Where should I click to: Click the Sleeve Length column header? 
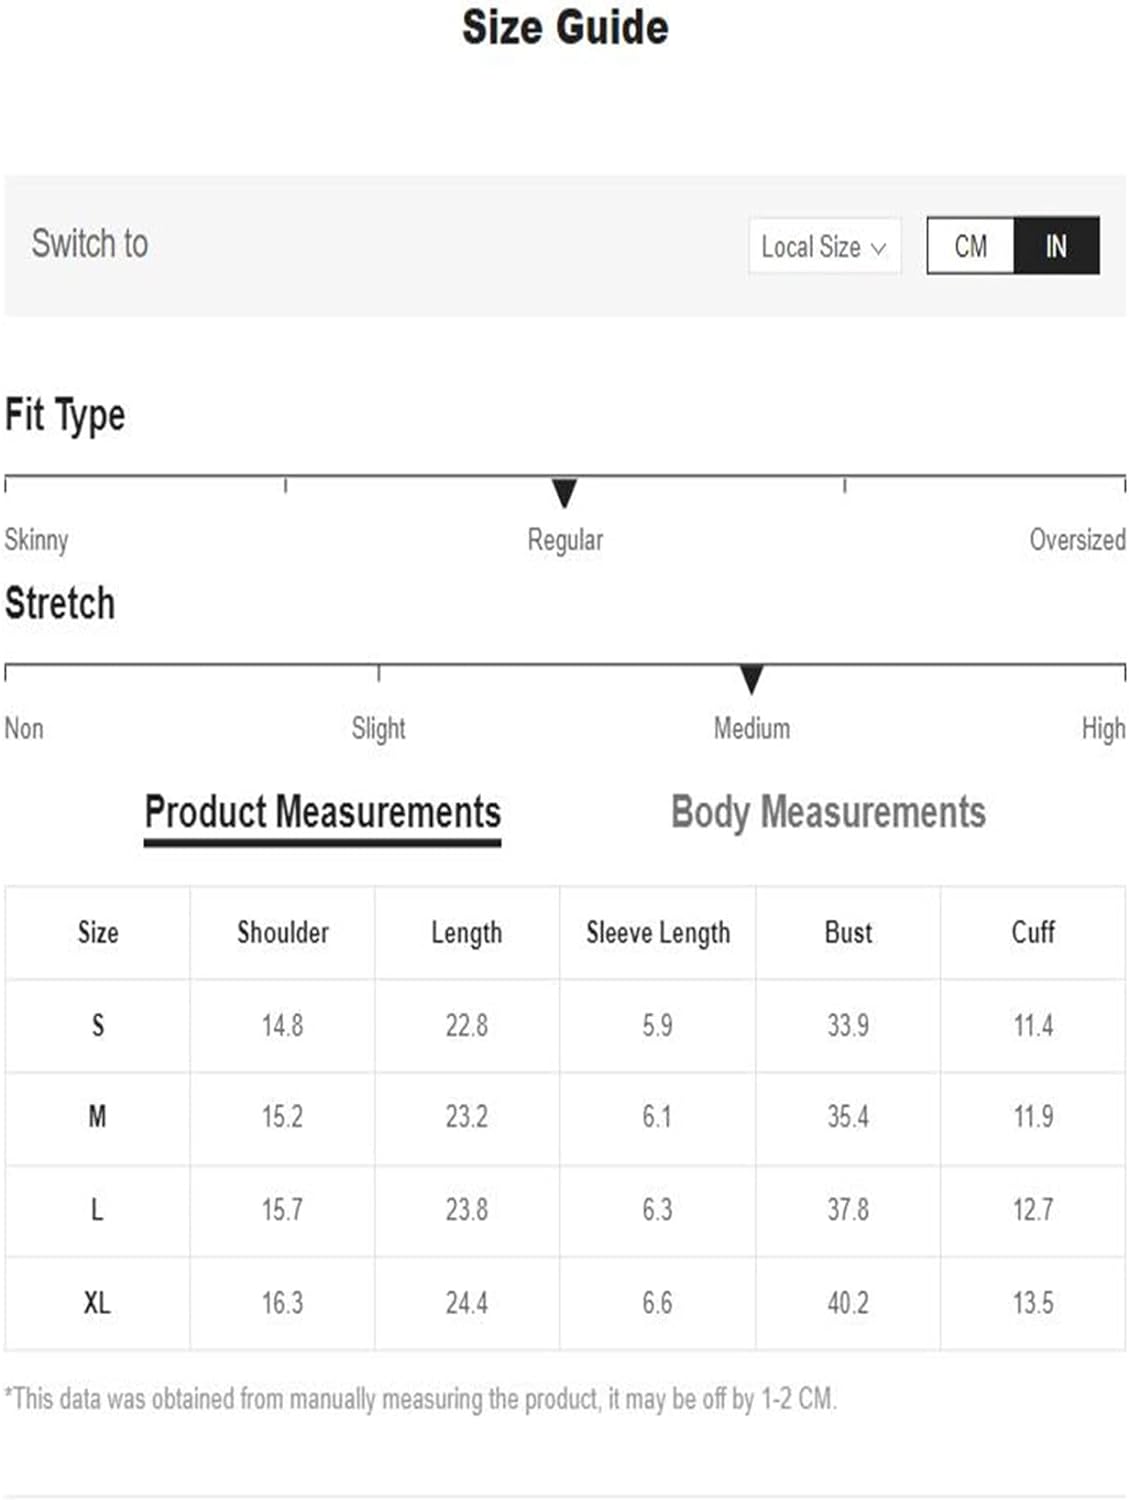pos(658,933)
